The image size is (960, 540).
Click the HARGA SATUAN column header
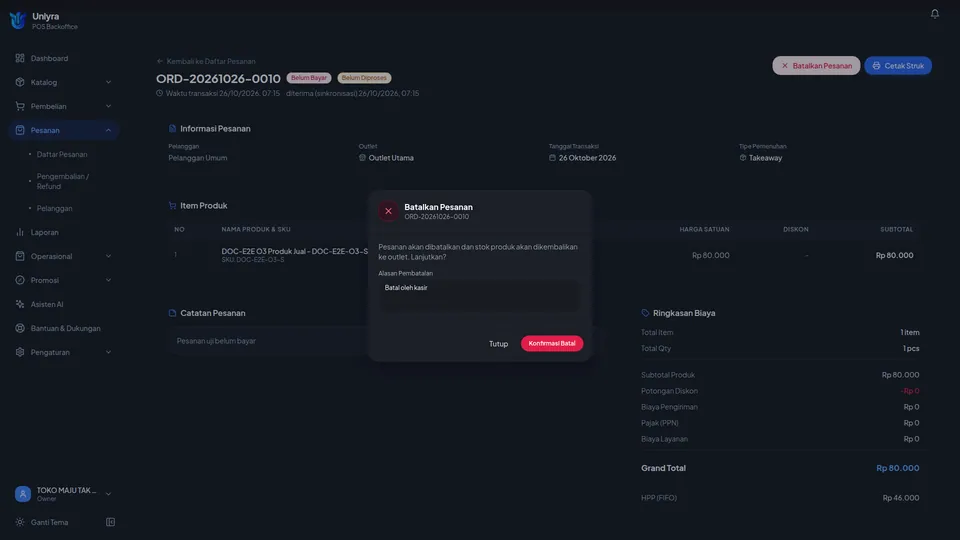pos(704,230)
